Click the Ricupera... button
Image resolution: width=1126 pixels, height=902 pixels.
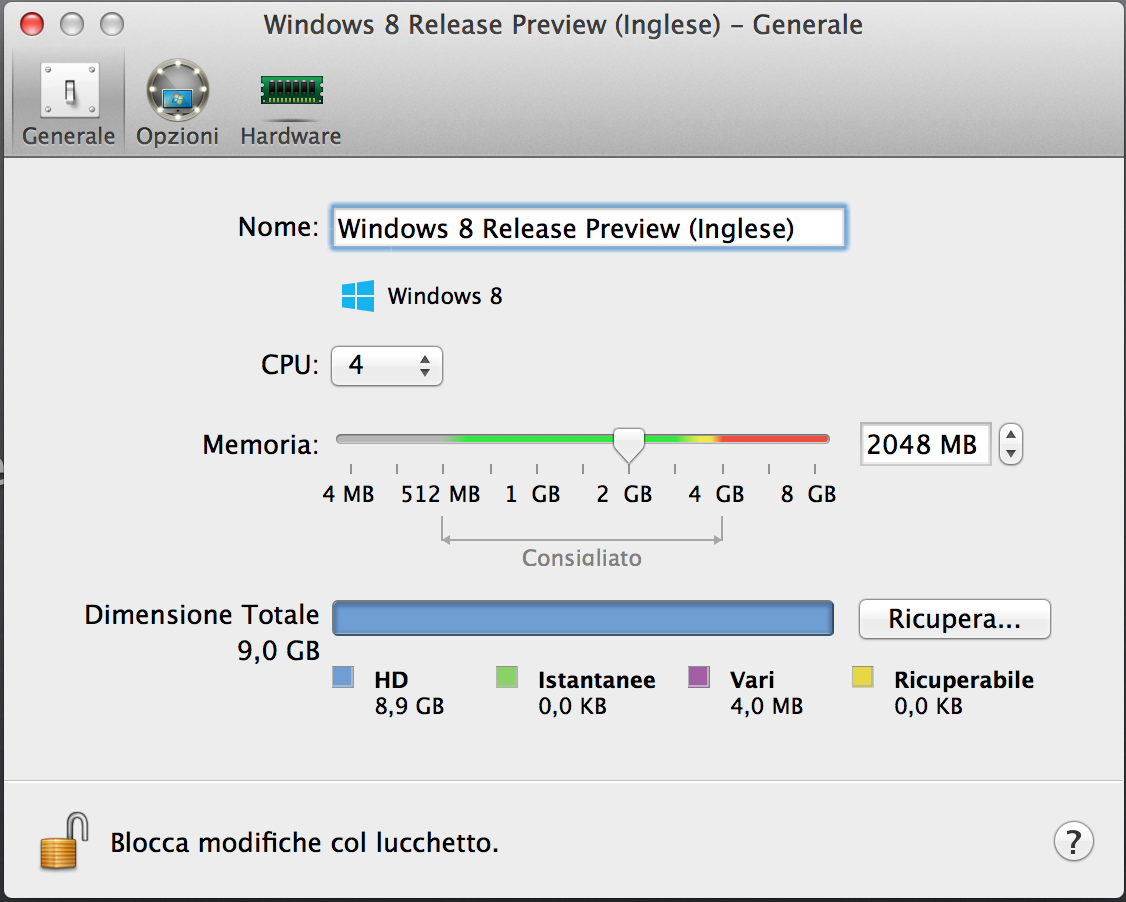(954, 619)
